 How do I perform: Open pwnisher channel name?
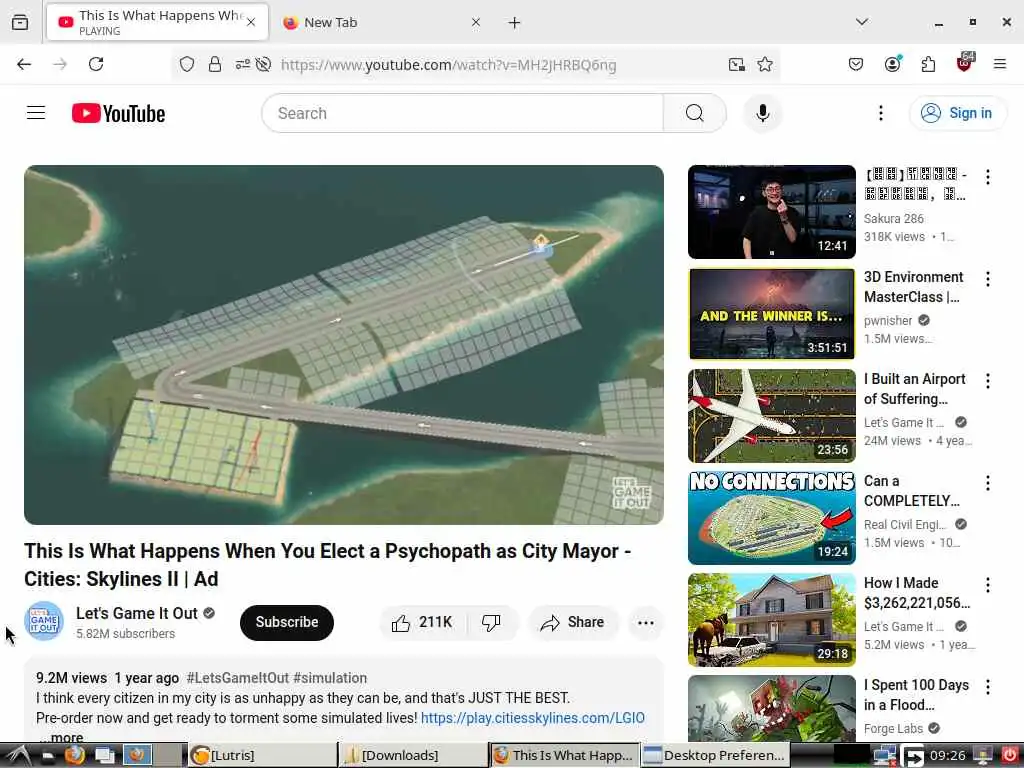click(888, 321)
